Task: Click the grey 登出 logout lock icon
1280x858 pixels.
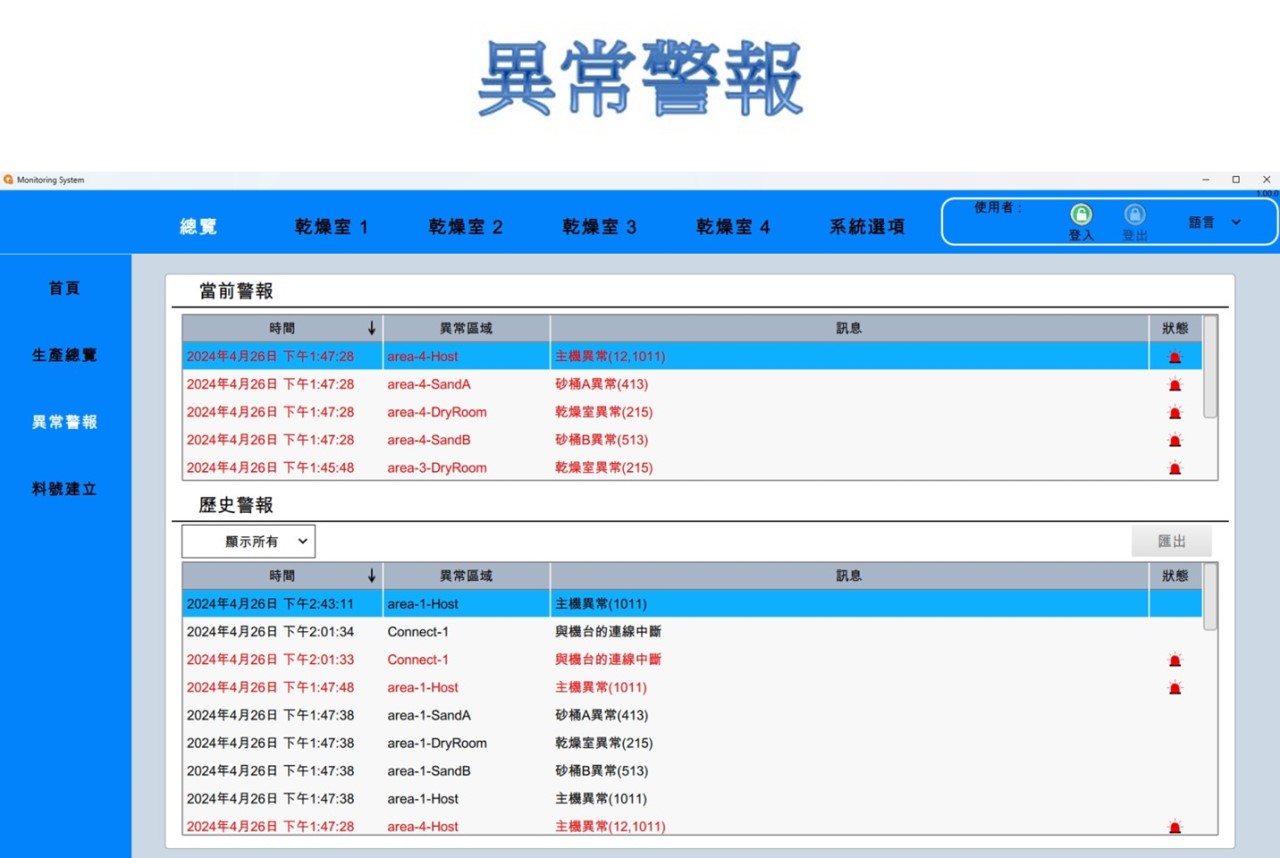Action: coord(1134,215)
